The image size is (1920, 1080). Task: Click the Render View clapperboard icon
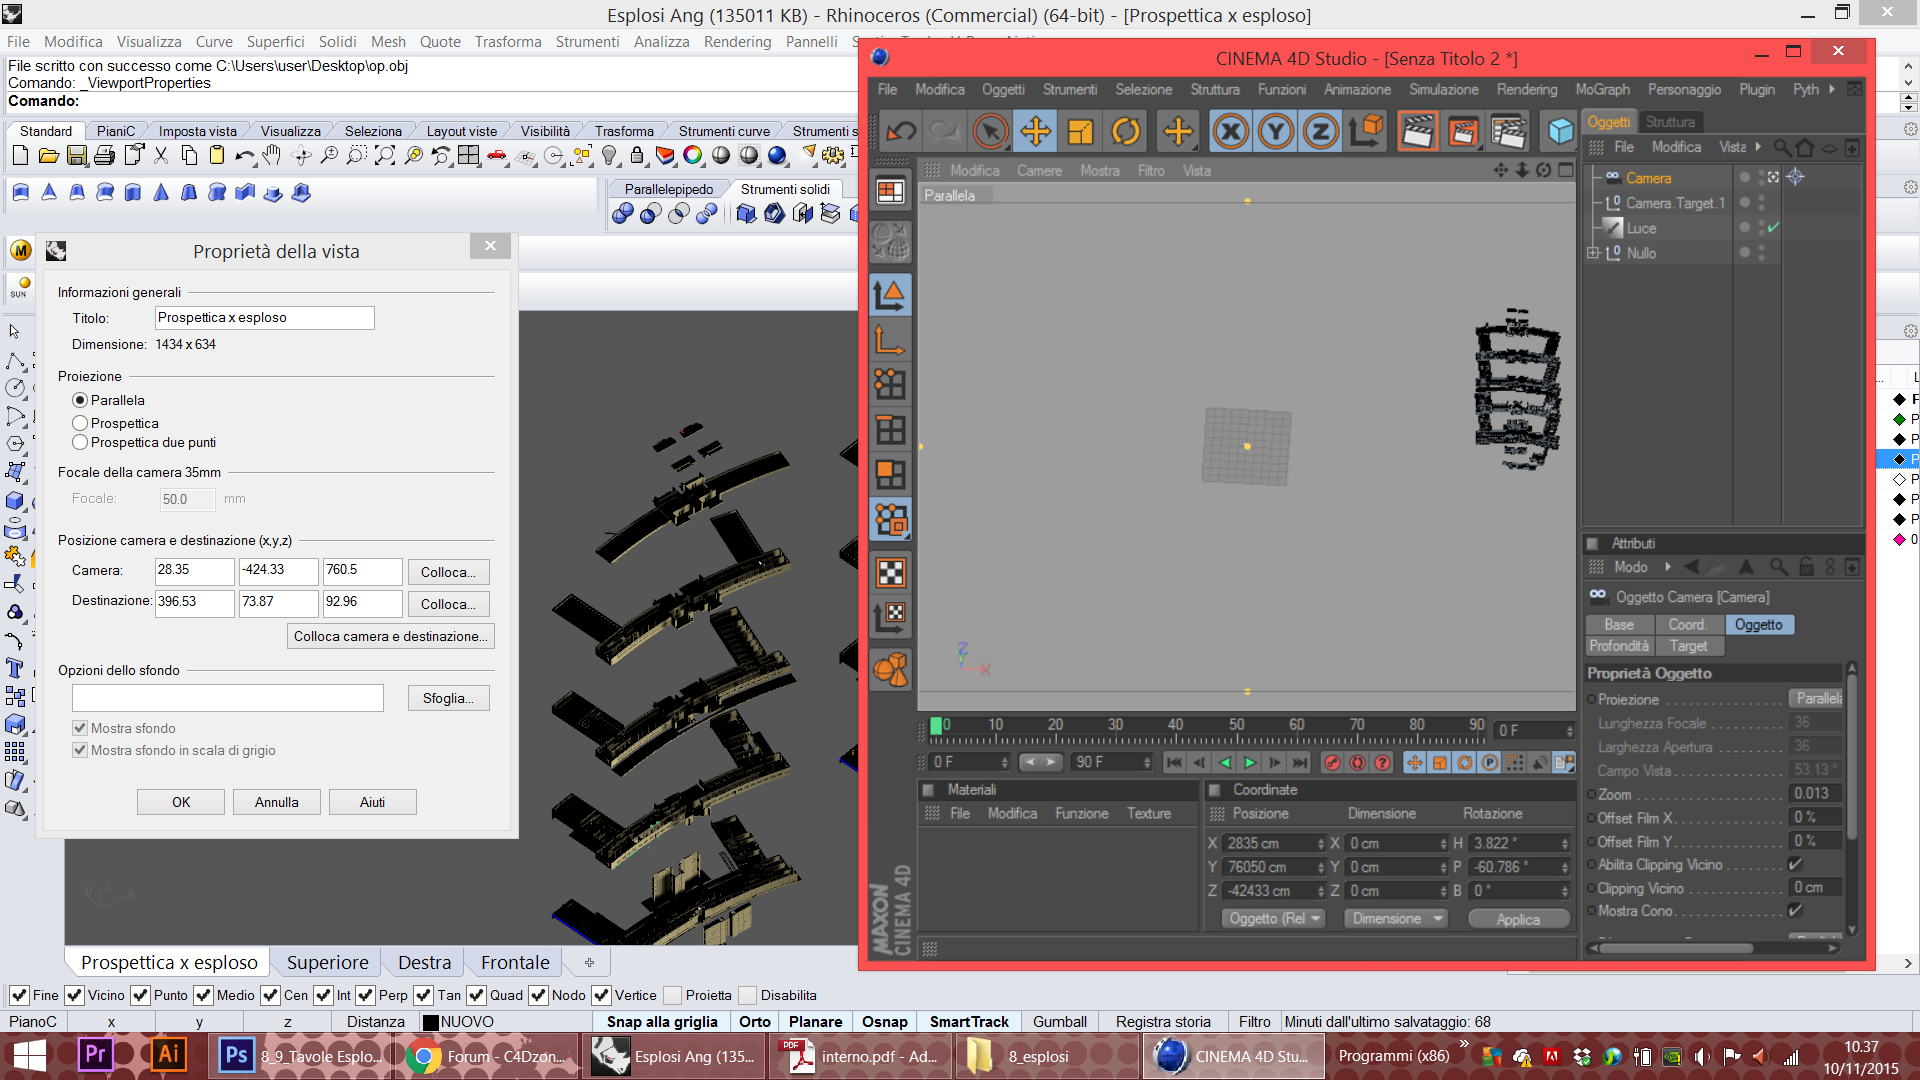tap(1416, 132)
